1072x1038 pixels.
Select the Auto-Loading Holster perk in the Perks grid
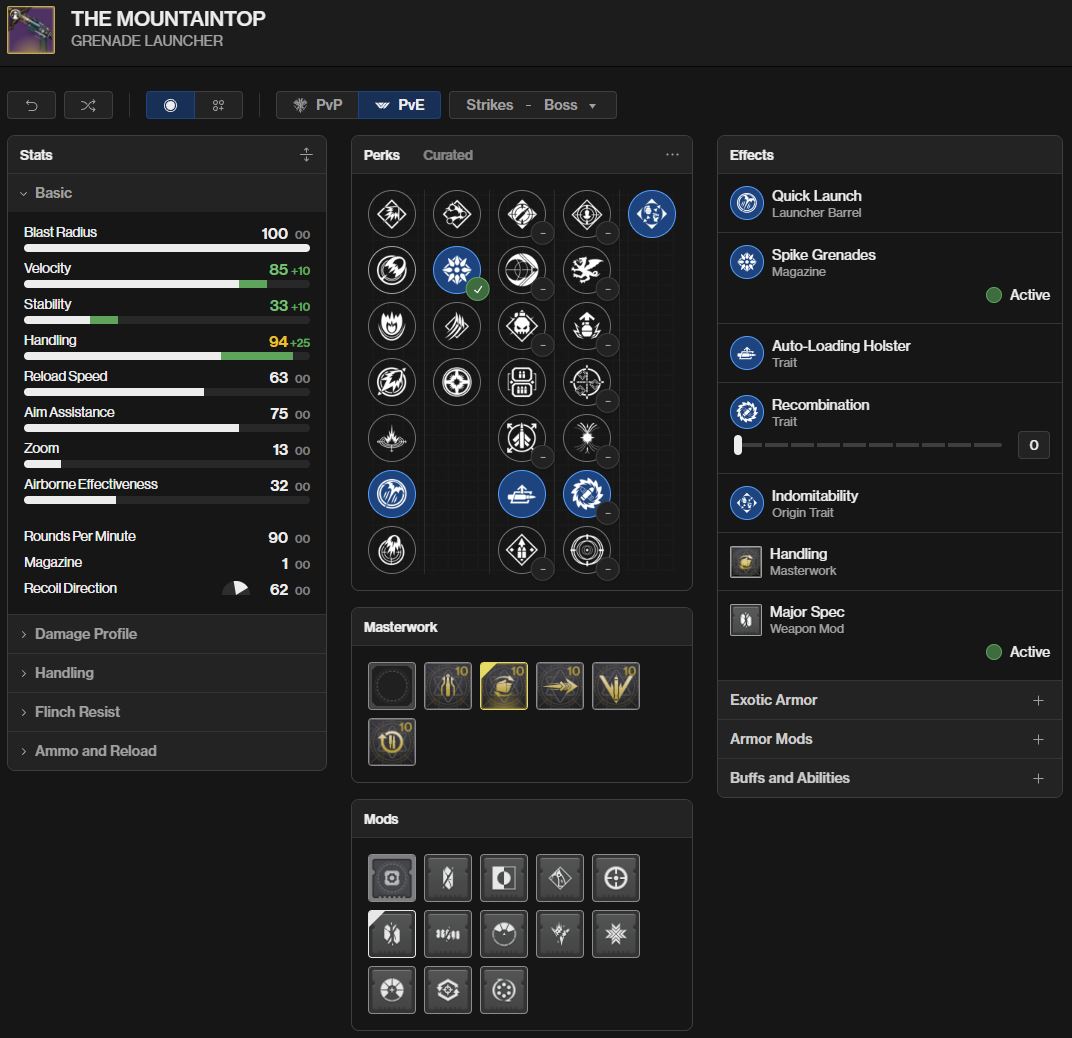522,494
